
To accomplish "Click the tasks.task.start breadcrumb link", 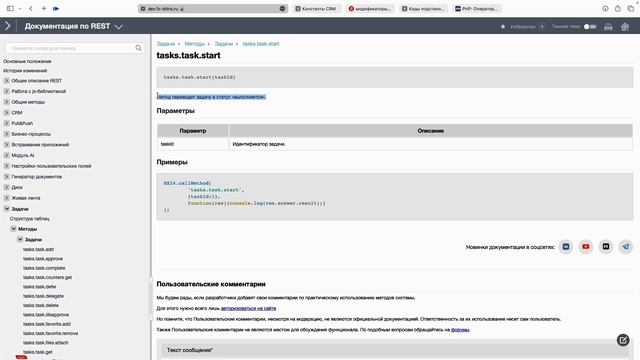I will (261, 44).
